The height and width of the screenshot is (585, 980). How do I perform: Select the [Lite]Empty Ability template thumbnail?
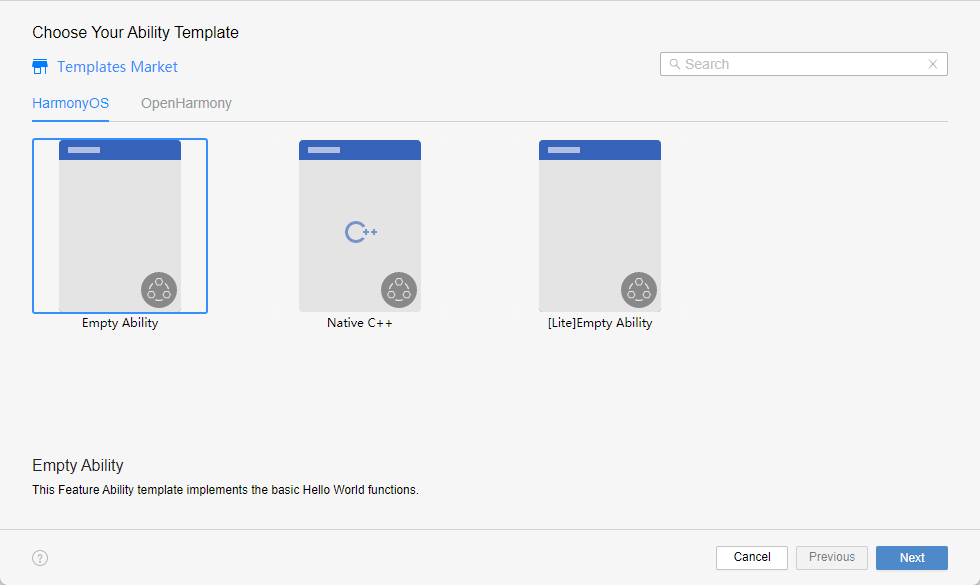600,226
